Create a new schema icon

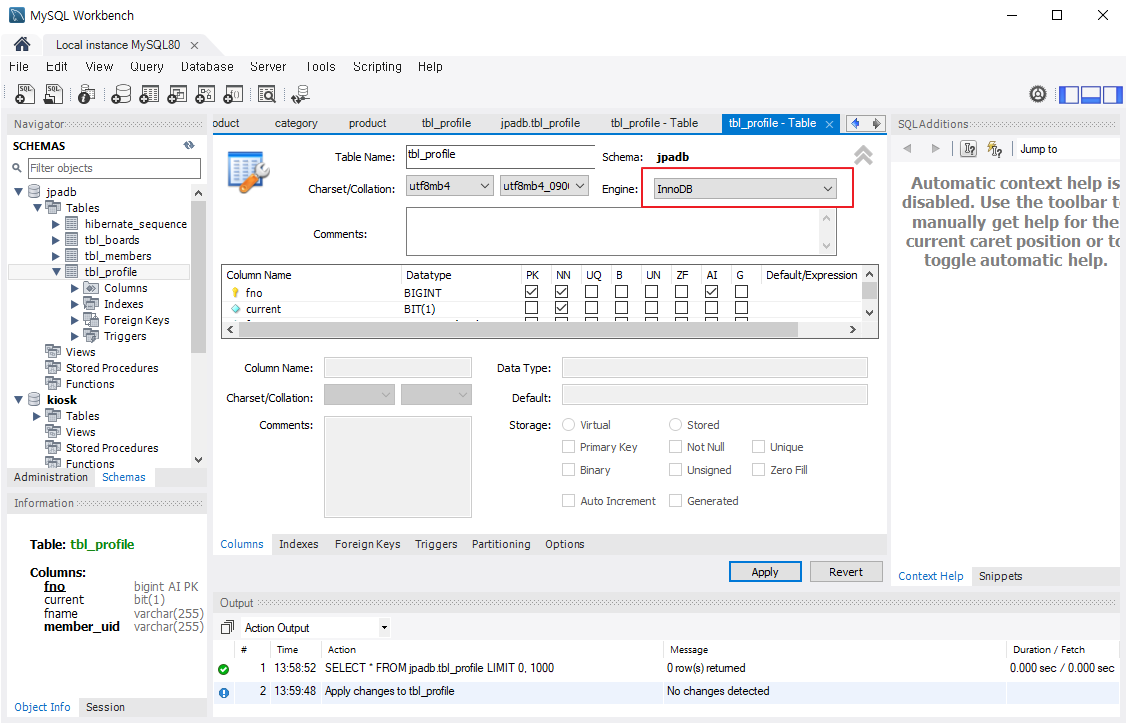pyautogui.click(x=121, y=94)
